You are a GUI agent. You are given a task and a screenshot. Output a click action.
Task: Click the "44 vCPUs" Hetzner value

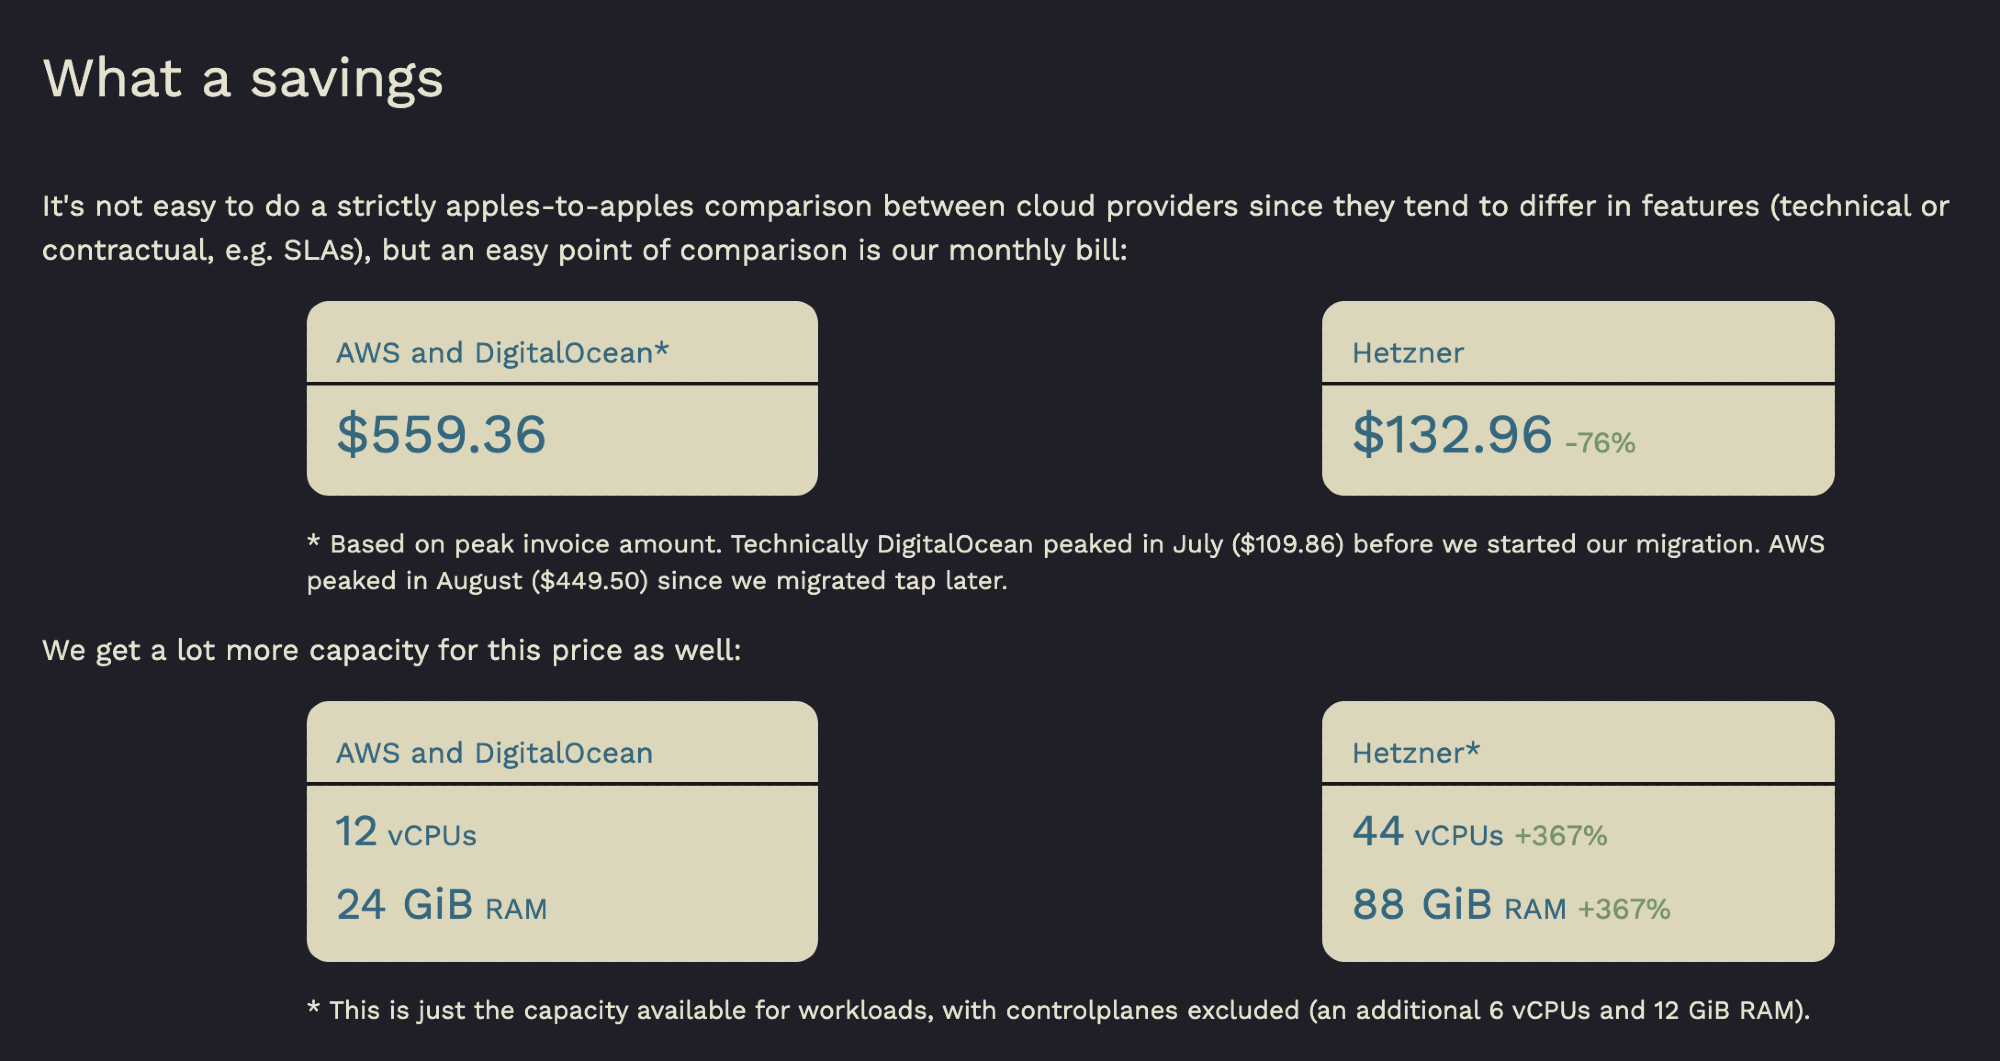pyautogui.click(x=1427, y=832)
